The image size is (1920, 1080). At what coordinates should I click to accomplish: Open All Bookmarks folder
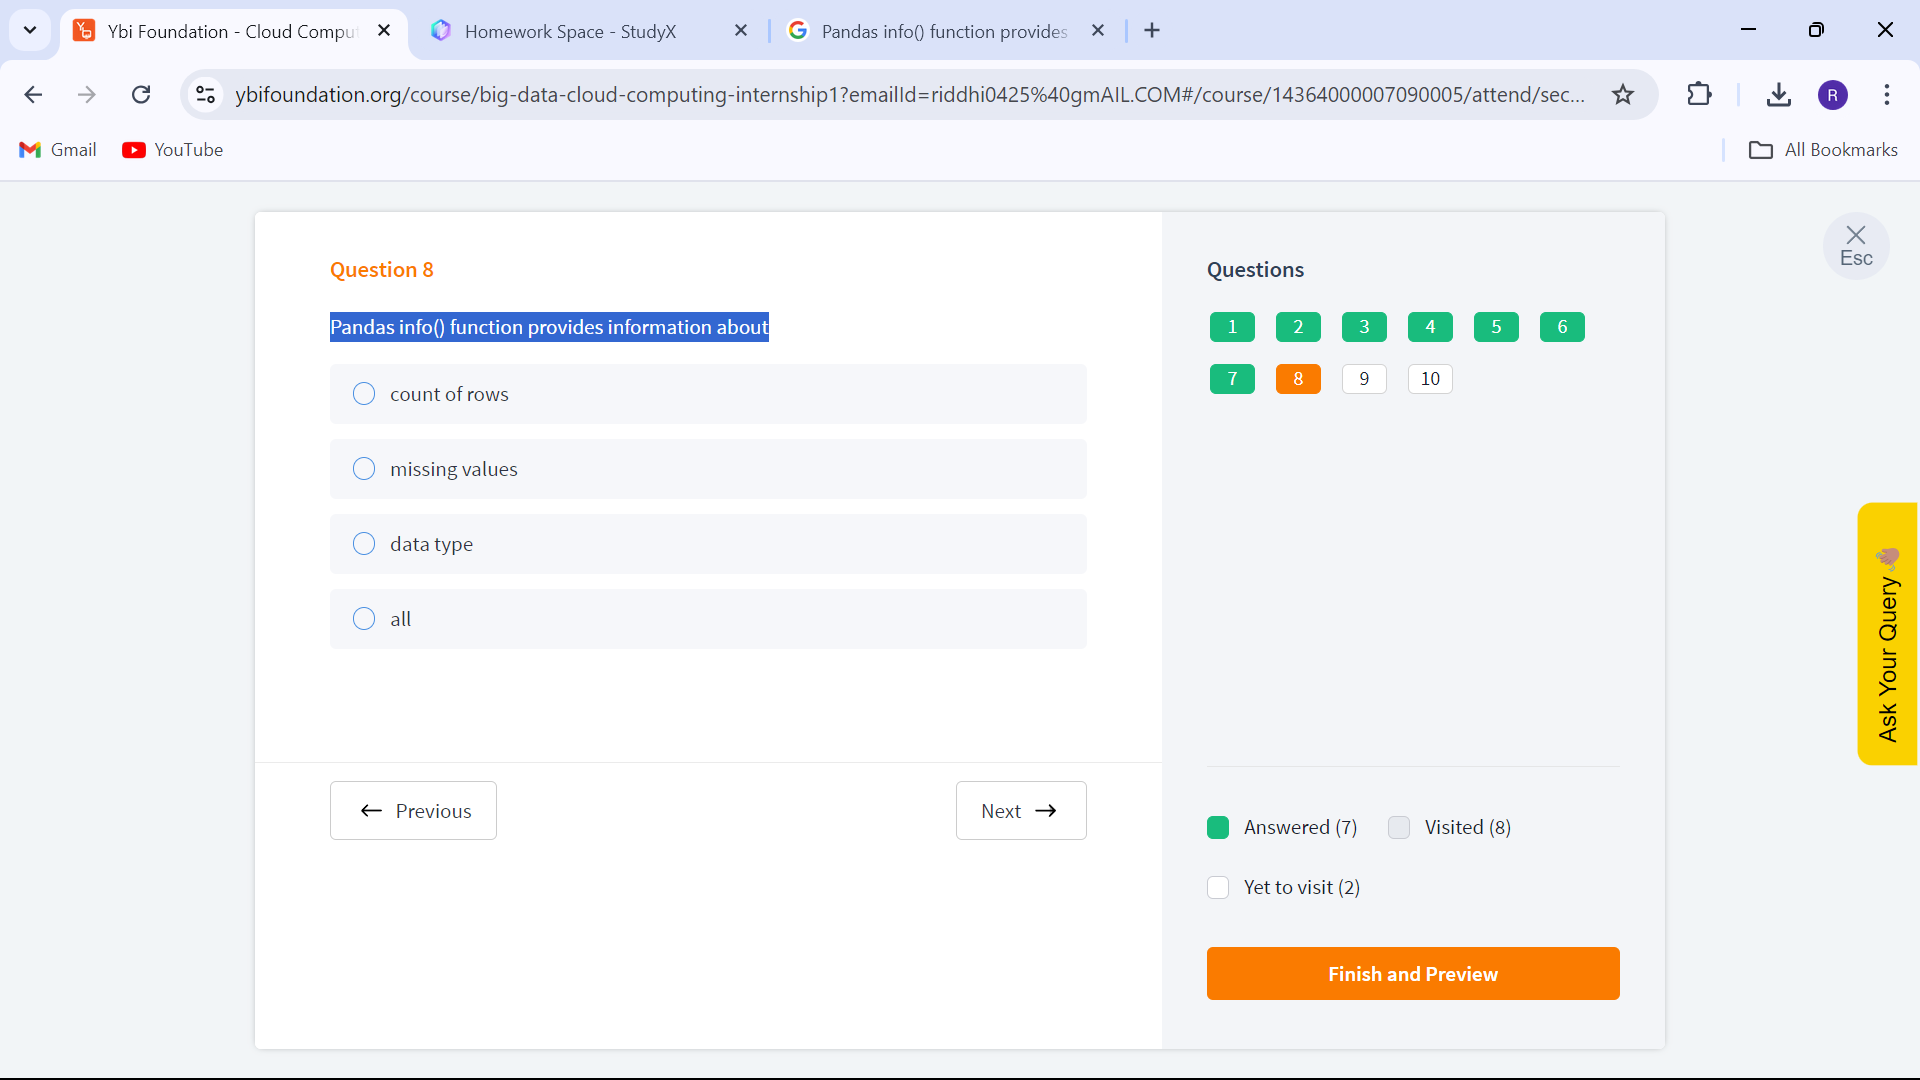click(x=1823, y=150)
